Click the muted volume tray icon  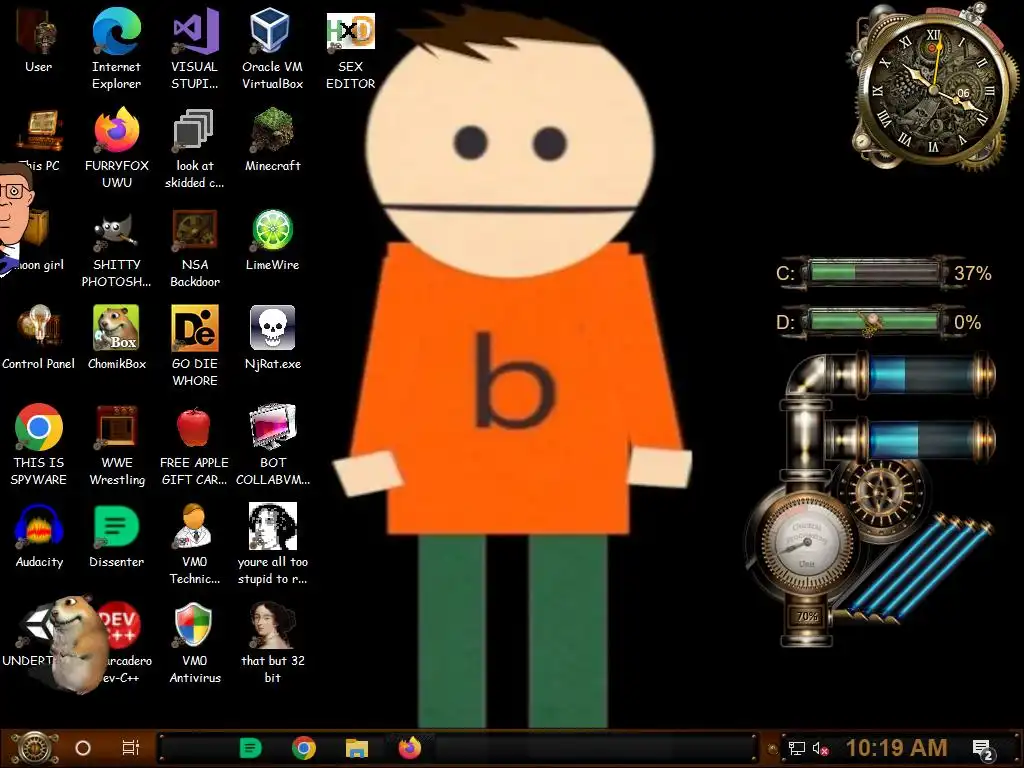[820, 749]
